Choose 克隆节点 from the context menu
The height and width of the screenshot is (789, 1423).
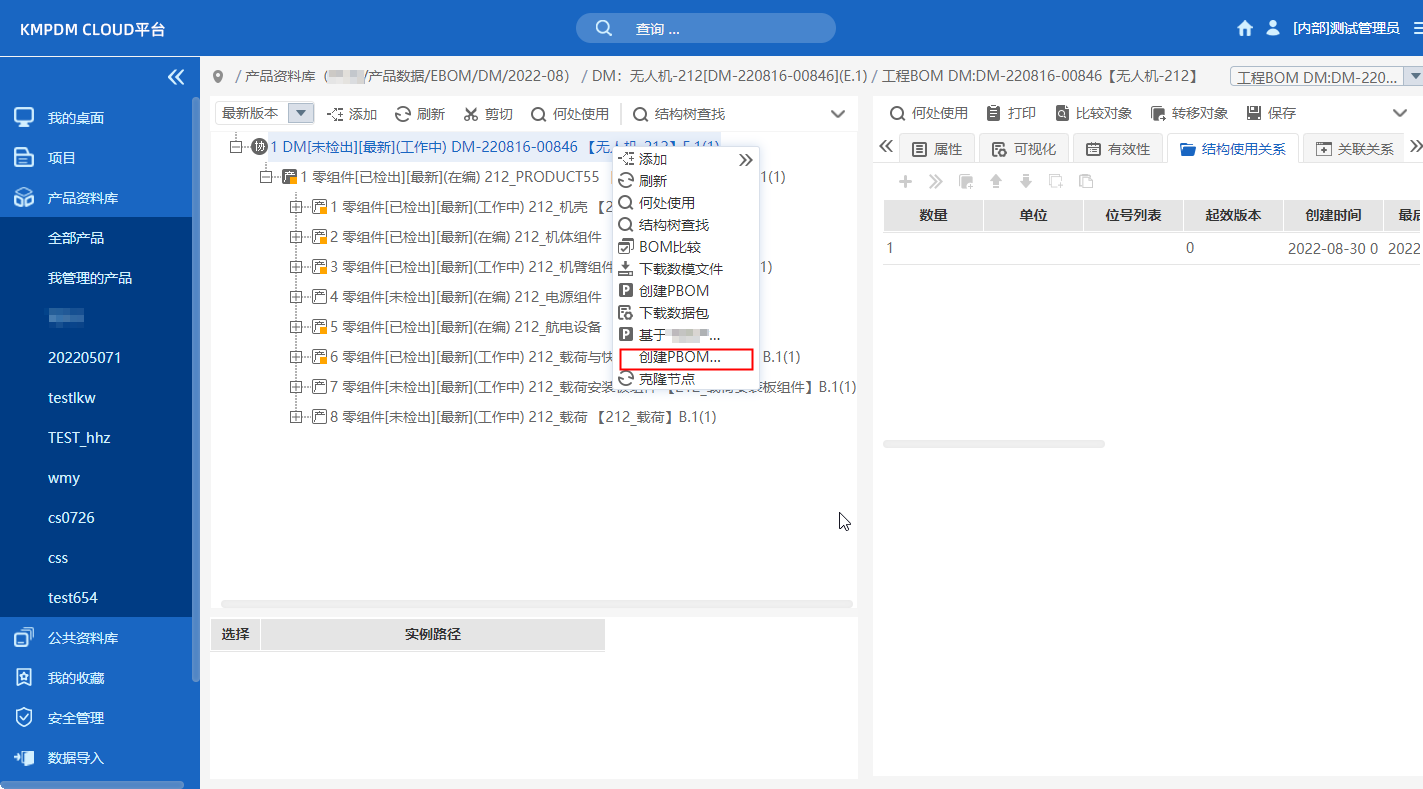666,379
